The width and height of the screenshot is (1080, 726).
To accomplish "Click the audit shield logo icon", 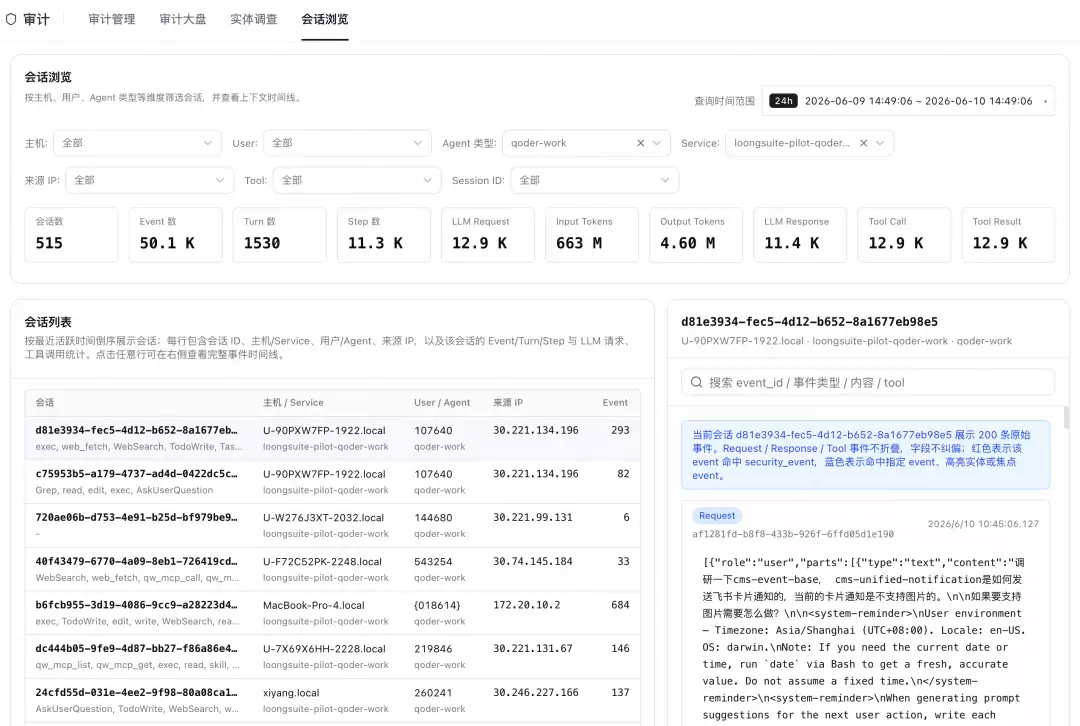I will (10, 19).
